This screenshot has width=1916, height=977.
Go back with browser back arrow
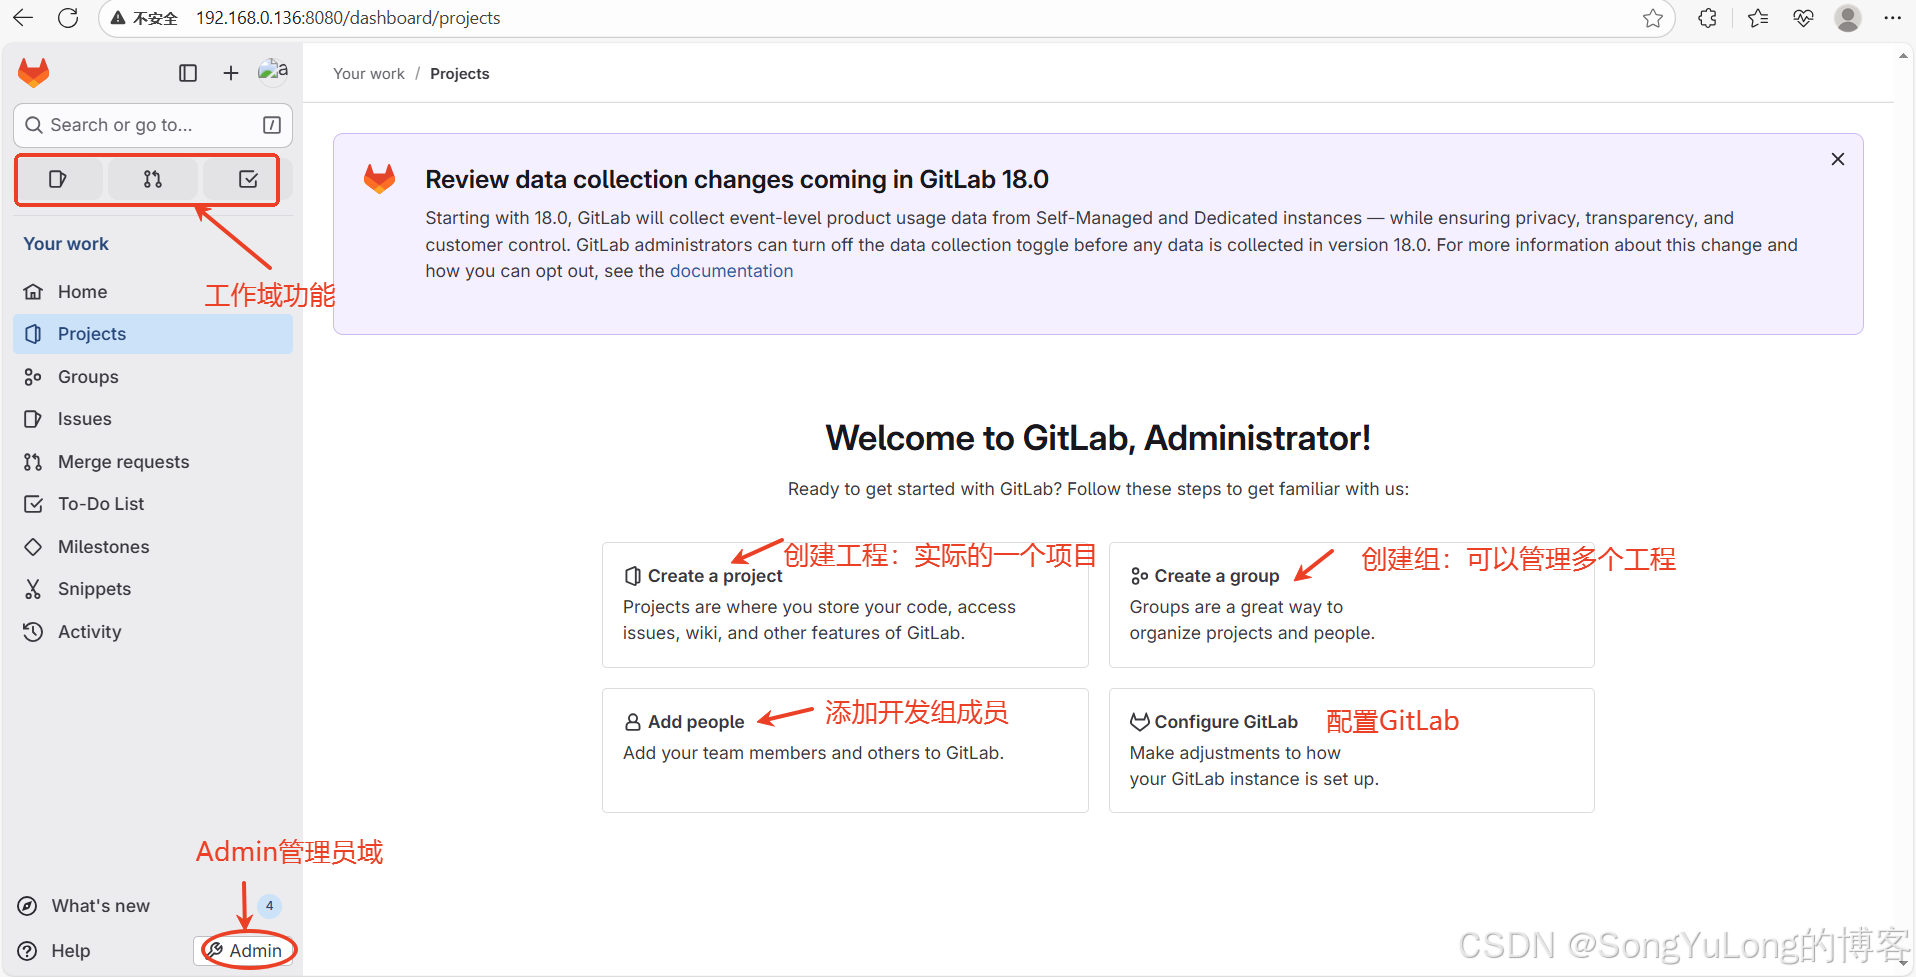click(22, 18)
